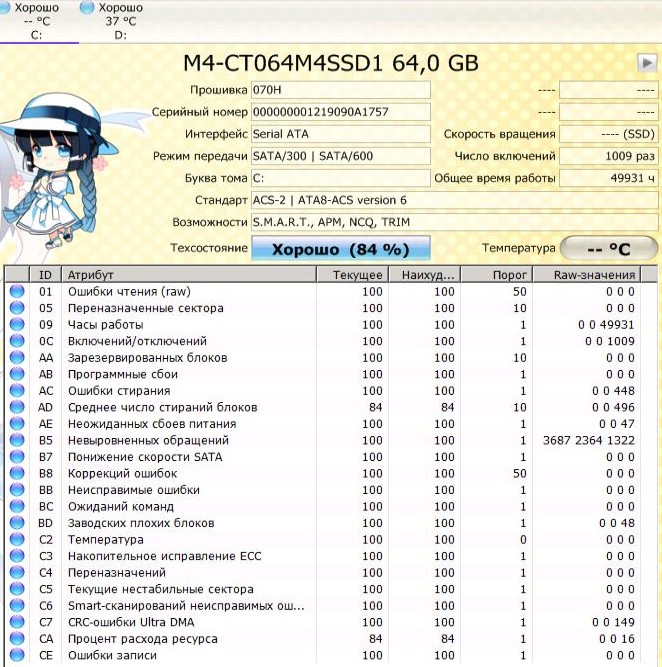This screenshot has width=662, height=667.
Task: Click the health status orb for drive D:
Action: (87, 7)
